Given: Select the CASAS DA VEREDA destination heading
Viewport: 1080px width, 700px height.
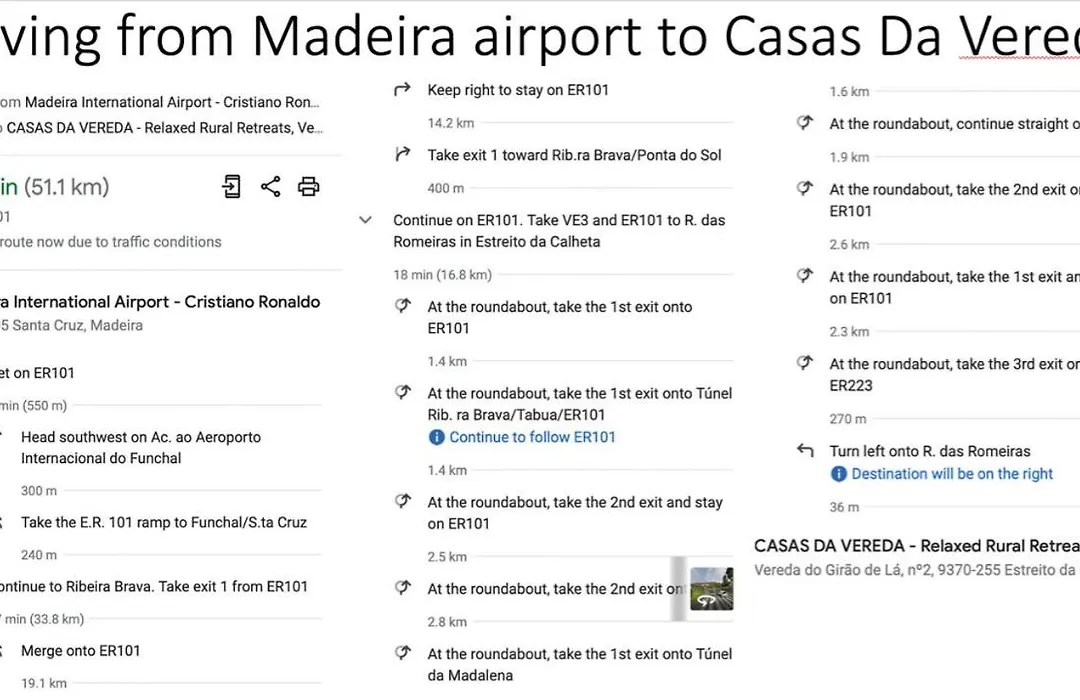Looking at the screenshot, I should tap(917, 546).
